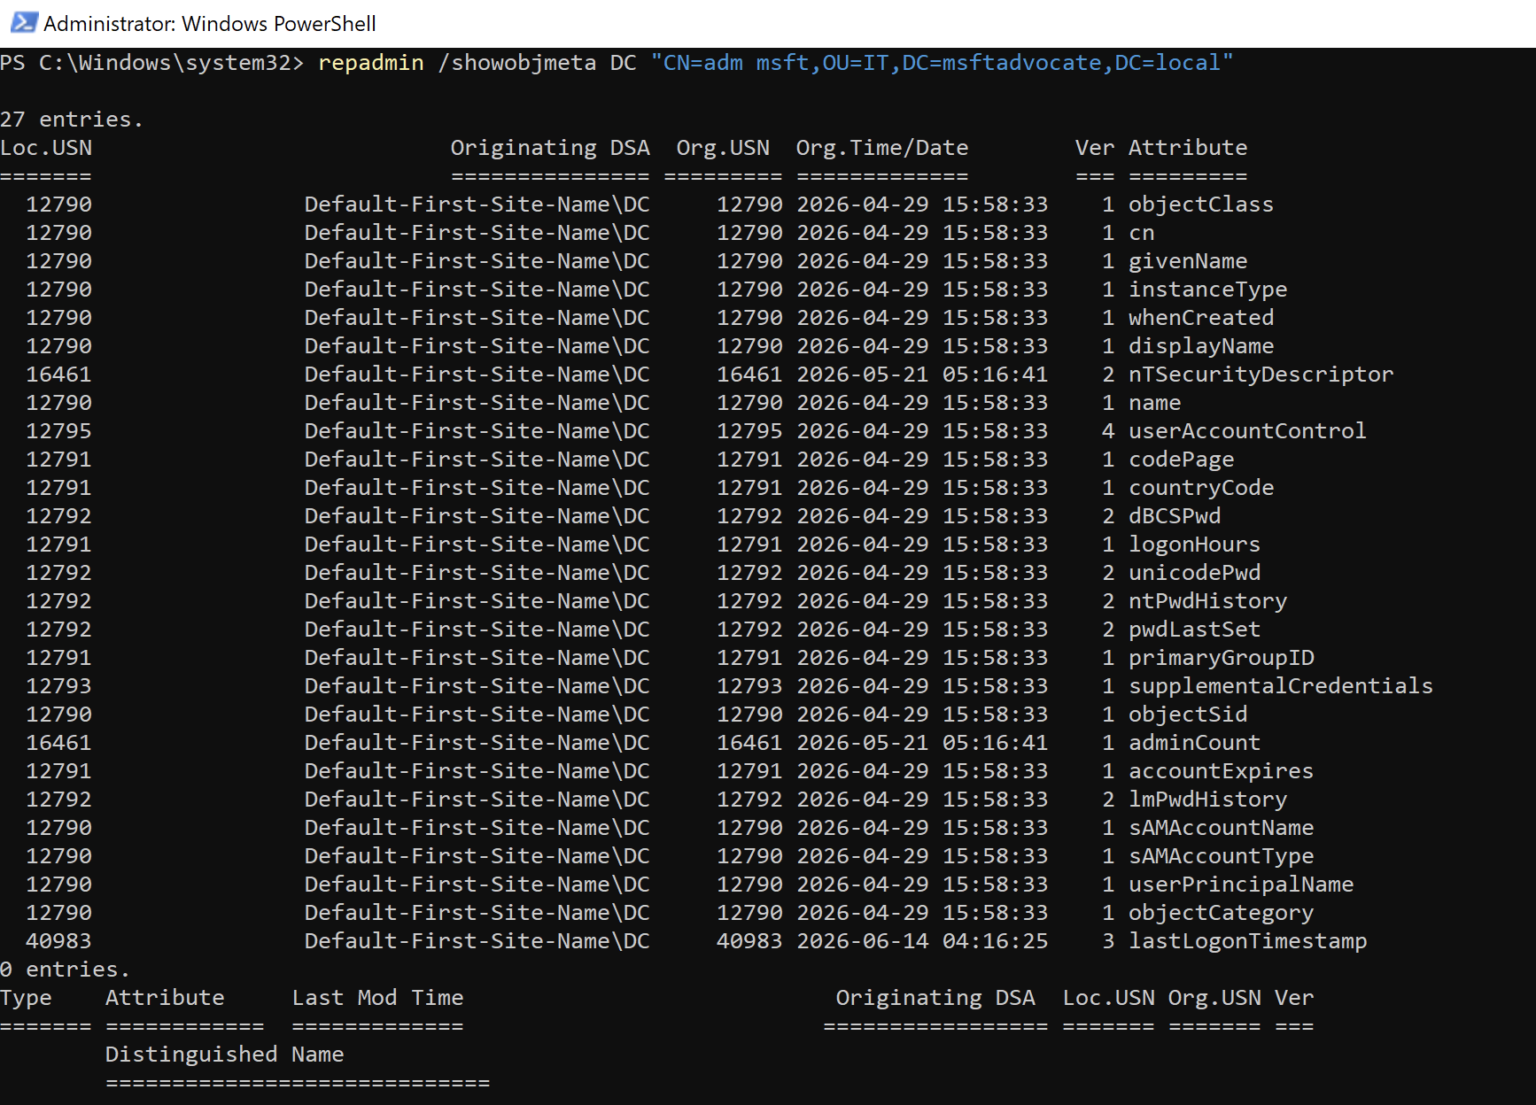1536x1105 pixels.
Task: Click the 'lmPwdHistory' attribute
Action: (1208, 799)
